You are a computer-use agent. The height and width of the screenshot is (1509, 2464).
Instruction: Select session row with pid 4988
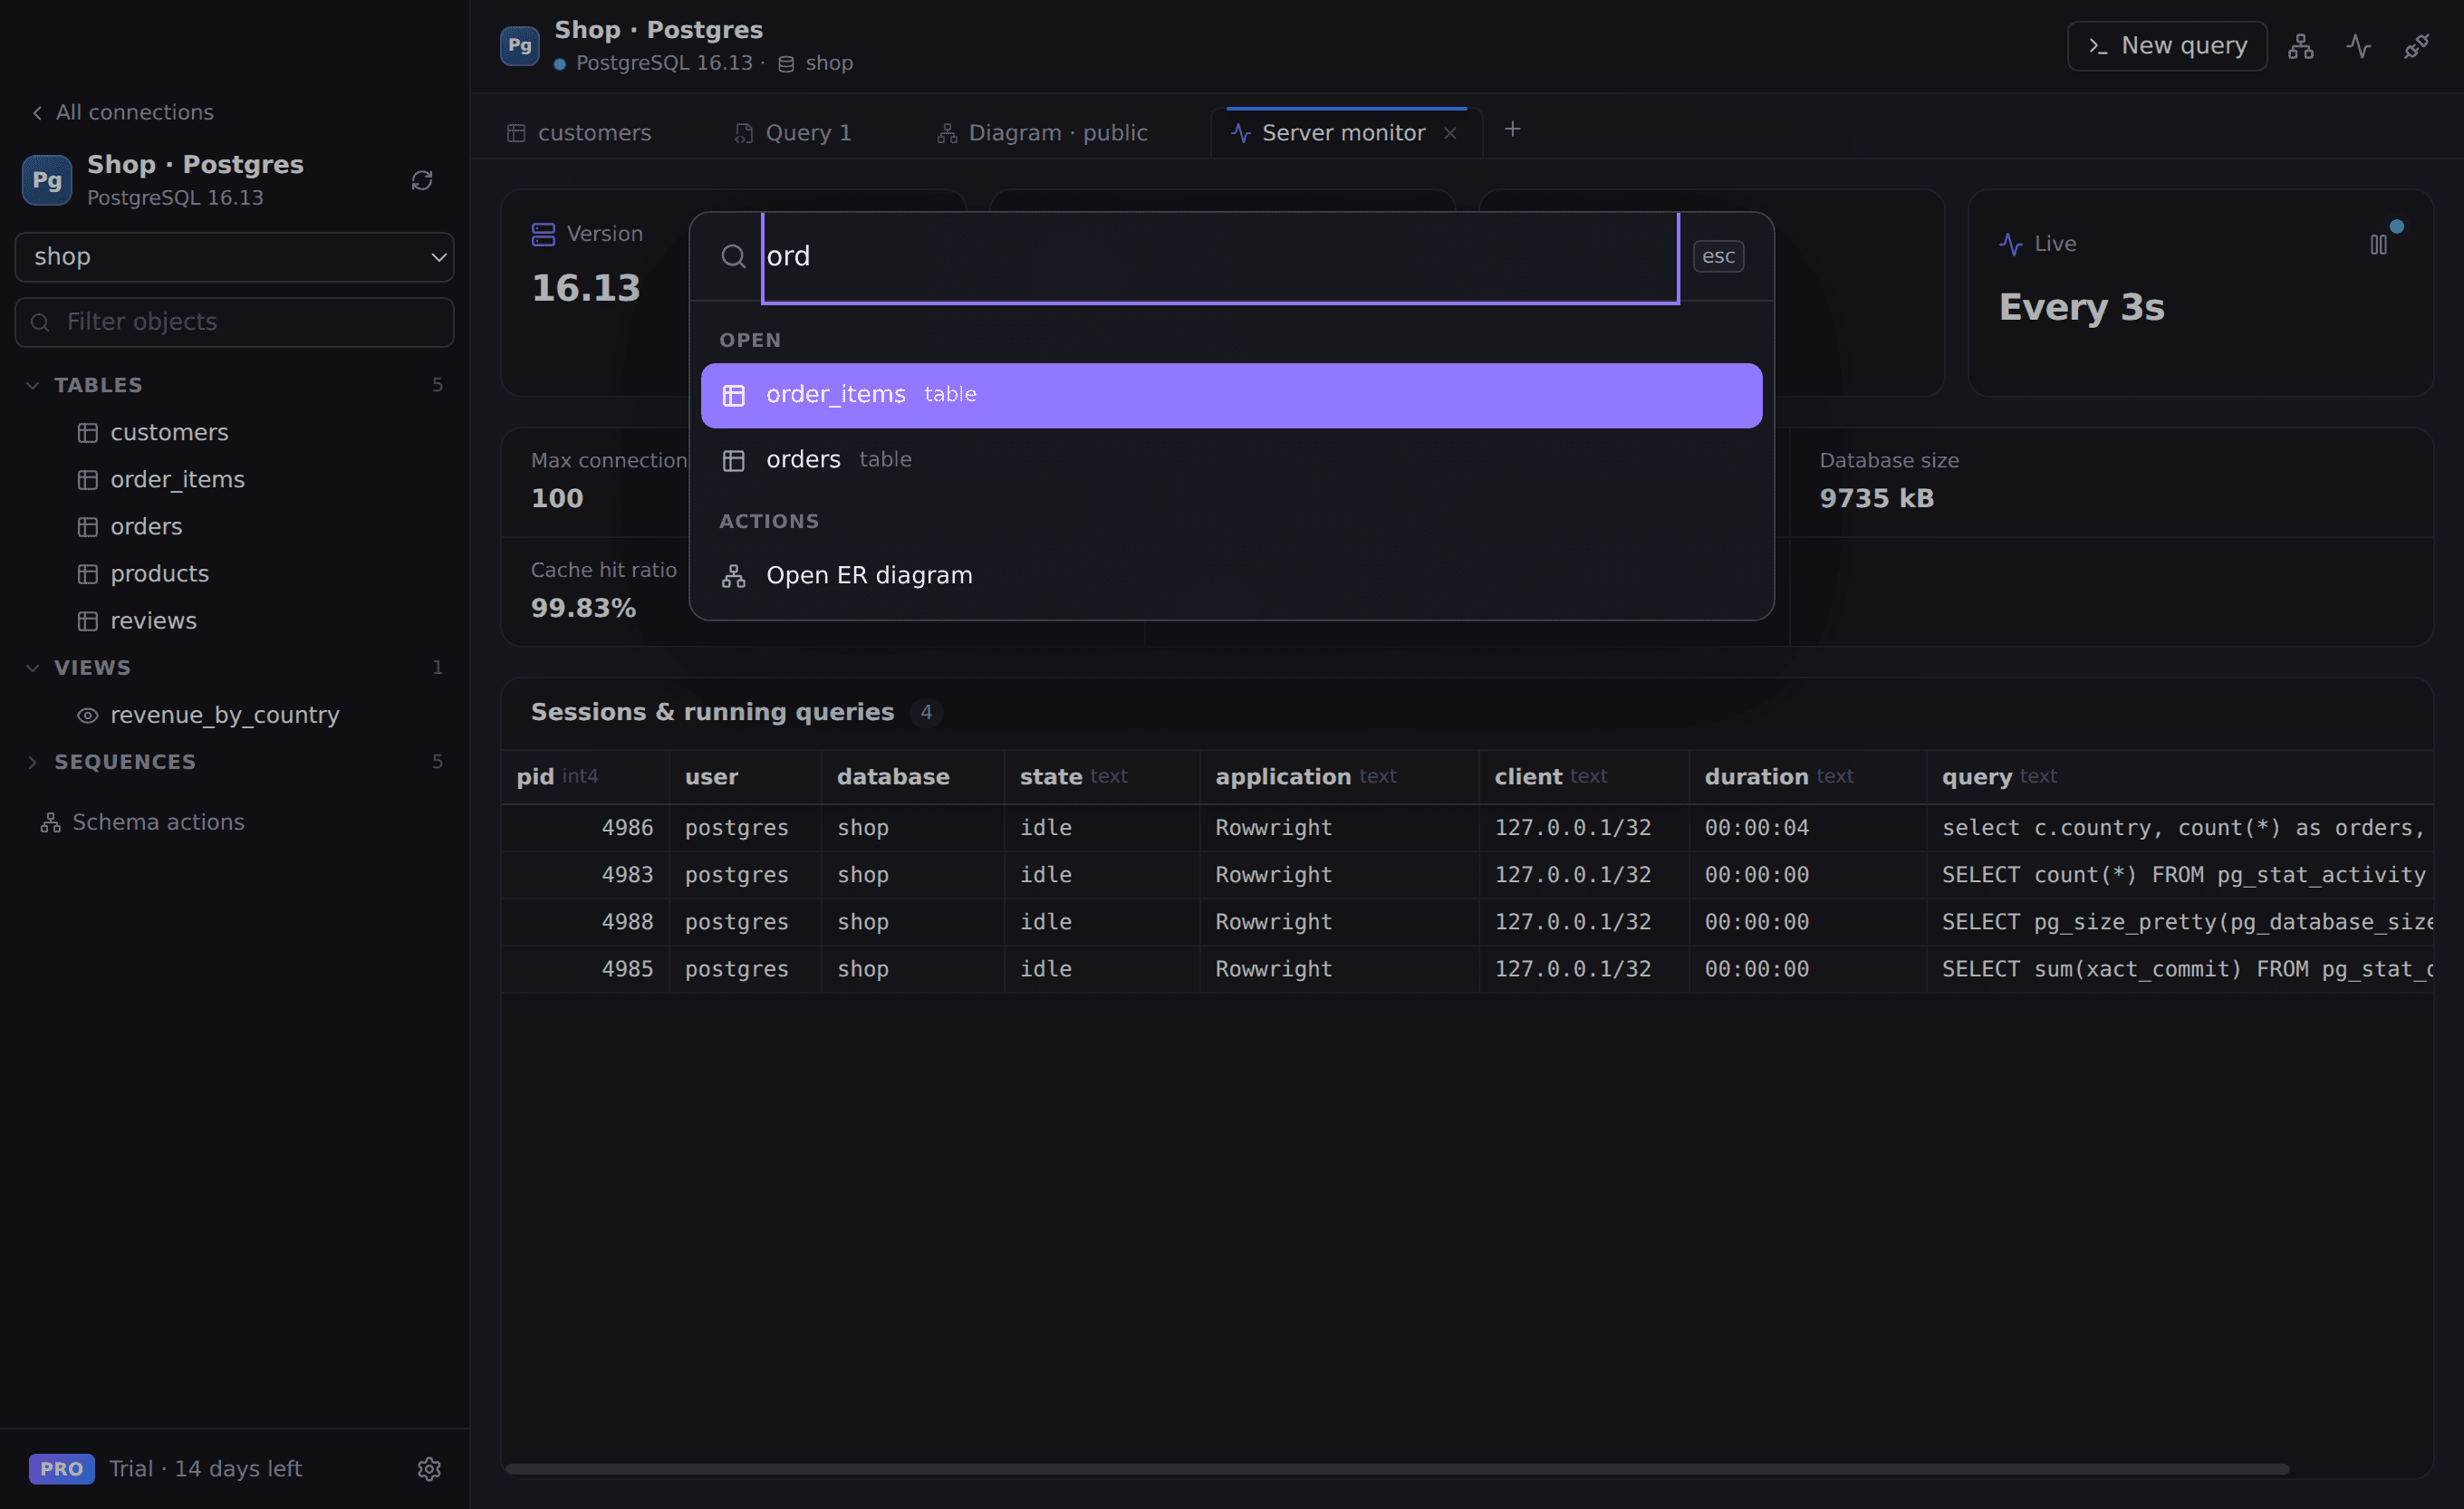(1467, 922)
